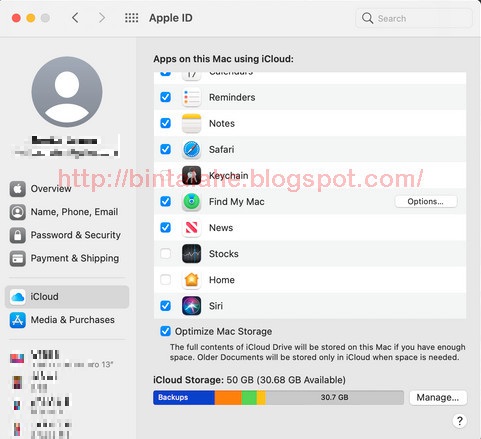
Task: Uncheck the Safari checkbox
Action: coord(165,149)
